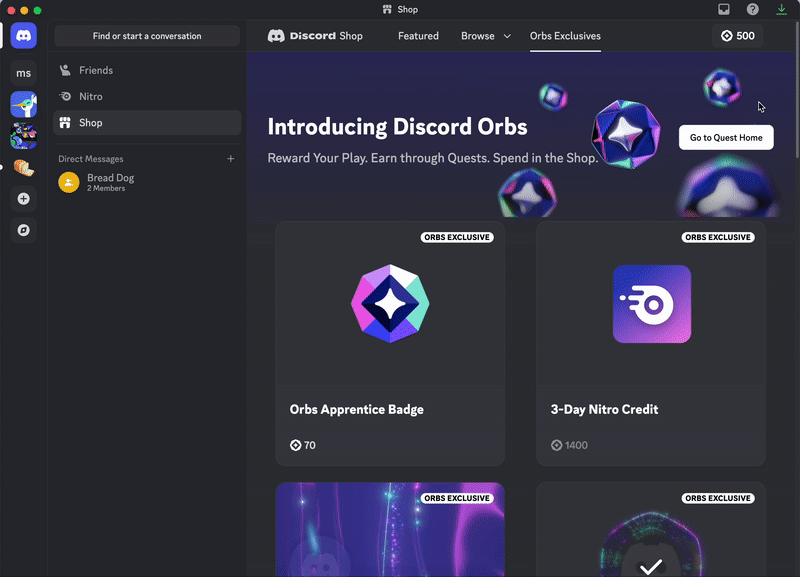Viewport: 800px width, 577px height.
Task: Click the Go to Quest Home button
Action: pyautogui.click(x=726, y=137)
